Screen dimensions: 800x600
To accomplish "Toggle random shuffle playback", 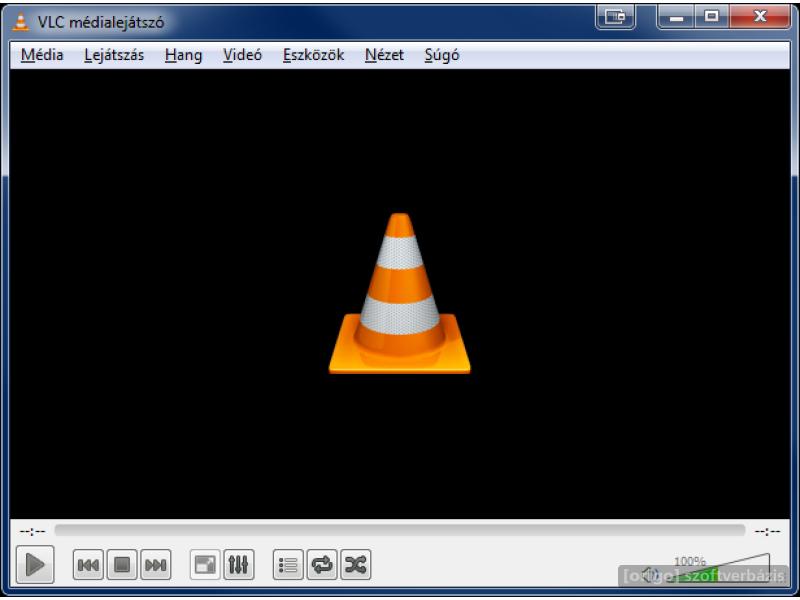I will (356, 565).
